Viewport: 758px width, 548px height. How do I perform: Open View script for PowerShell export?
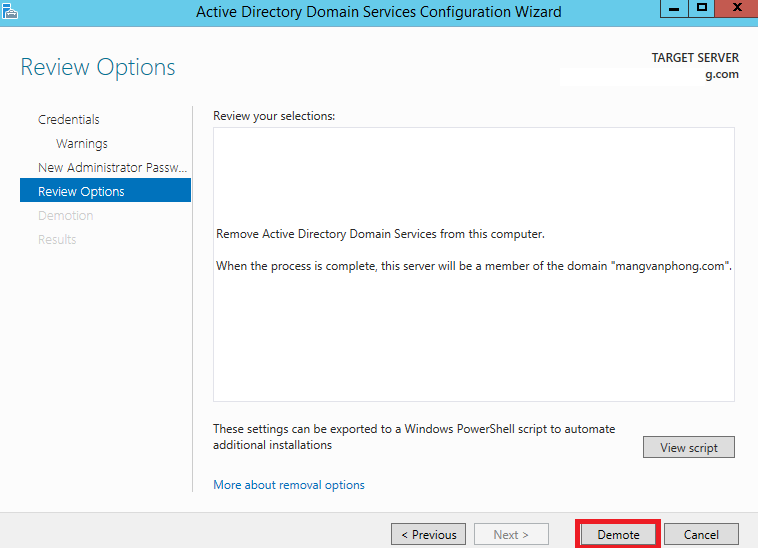(x=688, y=447)
